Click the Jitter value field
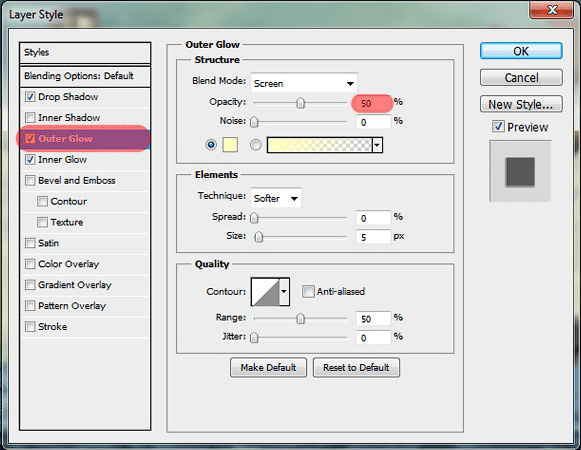The height and width of the screenshot is (450, 581). pyautogui.click(x=374, y=338)
